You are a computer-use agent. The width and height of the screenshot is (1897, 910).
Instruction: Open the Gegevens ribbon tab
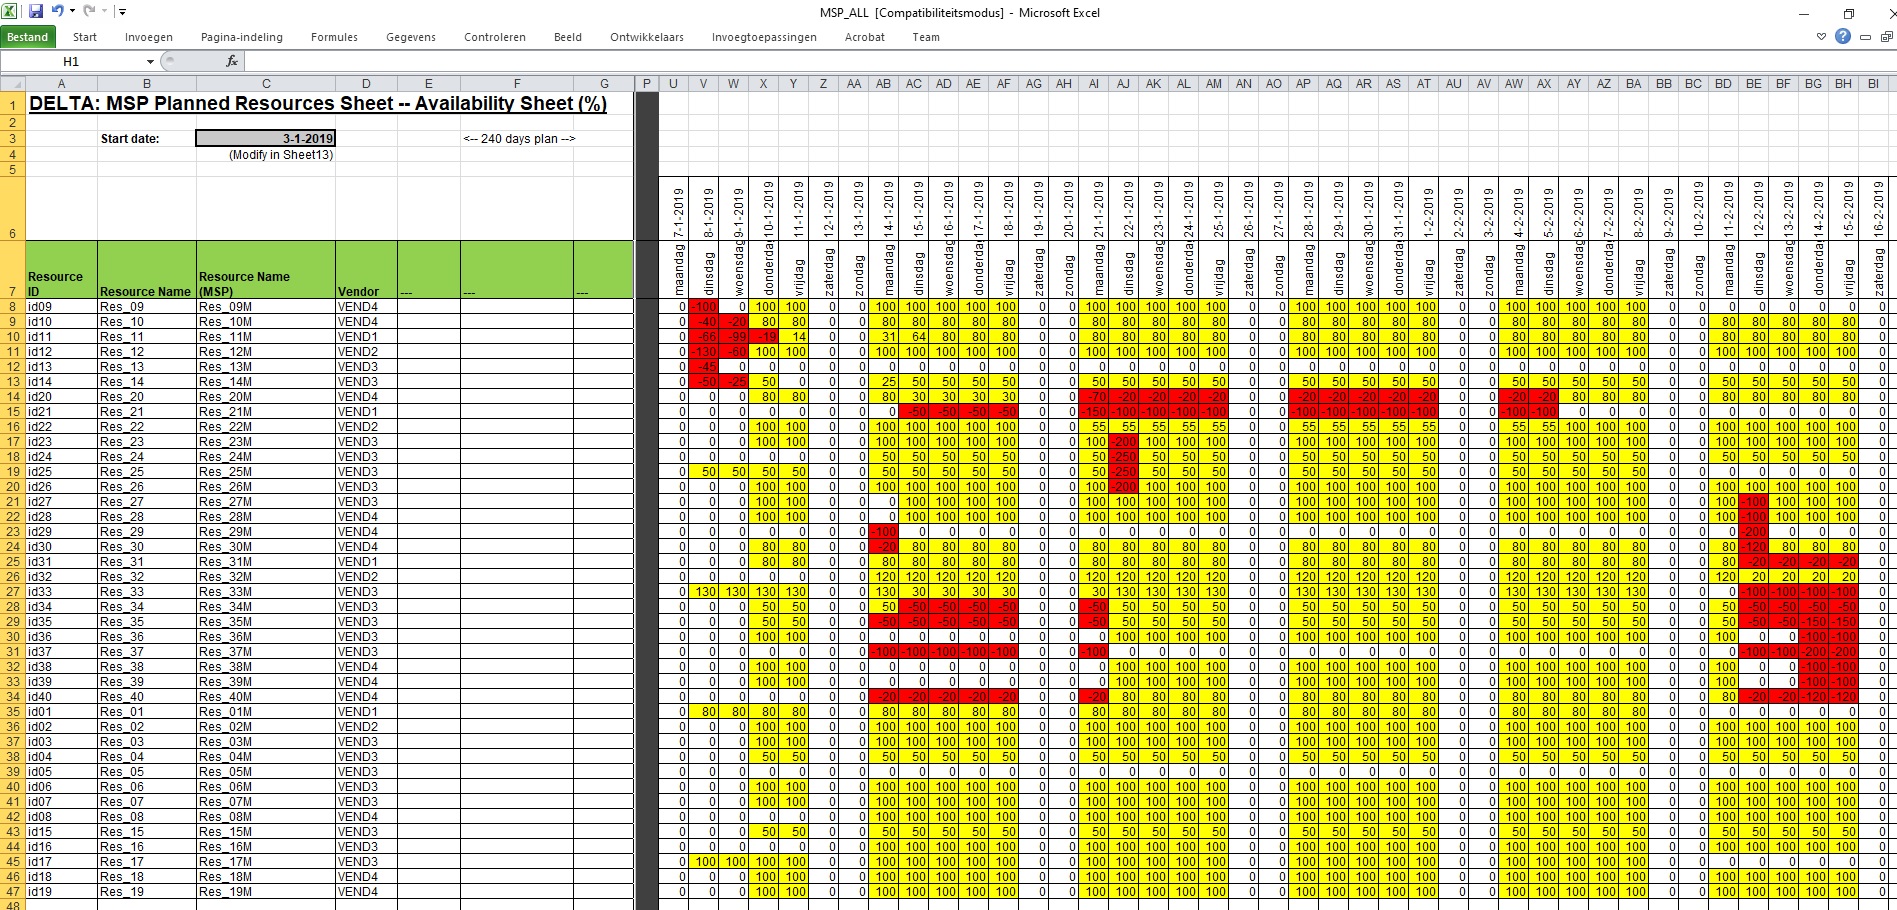[x=411, y=37]
